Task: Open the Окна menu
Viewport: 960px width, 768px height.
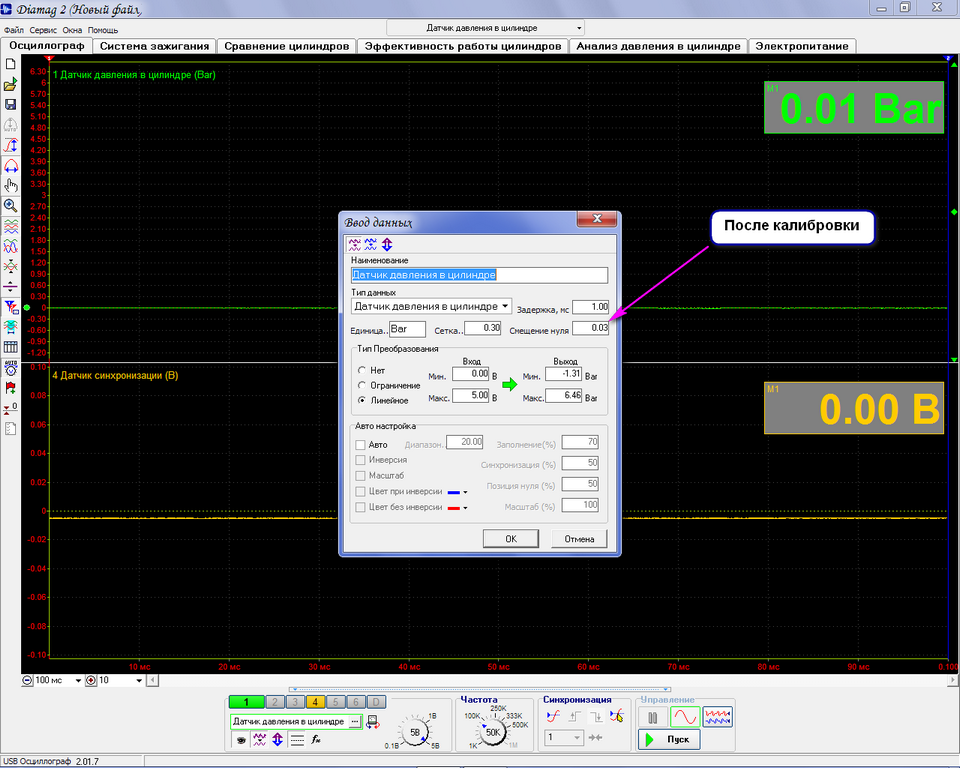Action: coord(72,30)
